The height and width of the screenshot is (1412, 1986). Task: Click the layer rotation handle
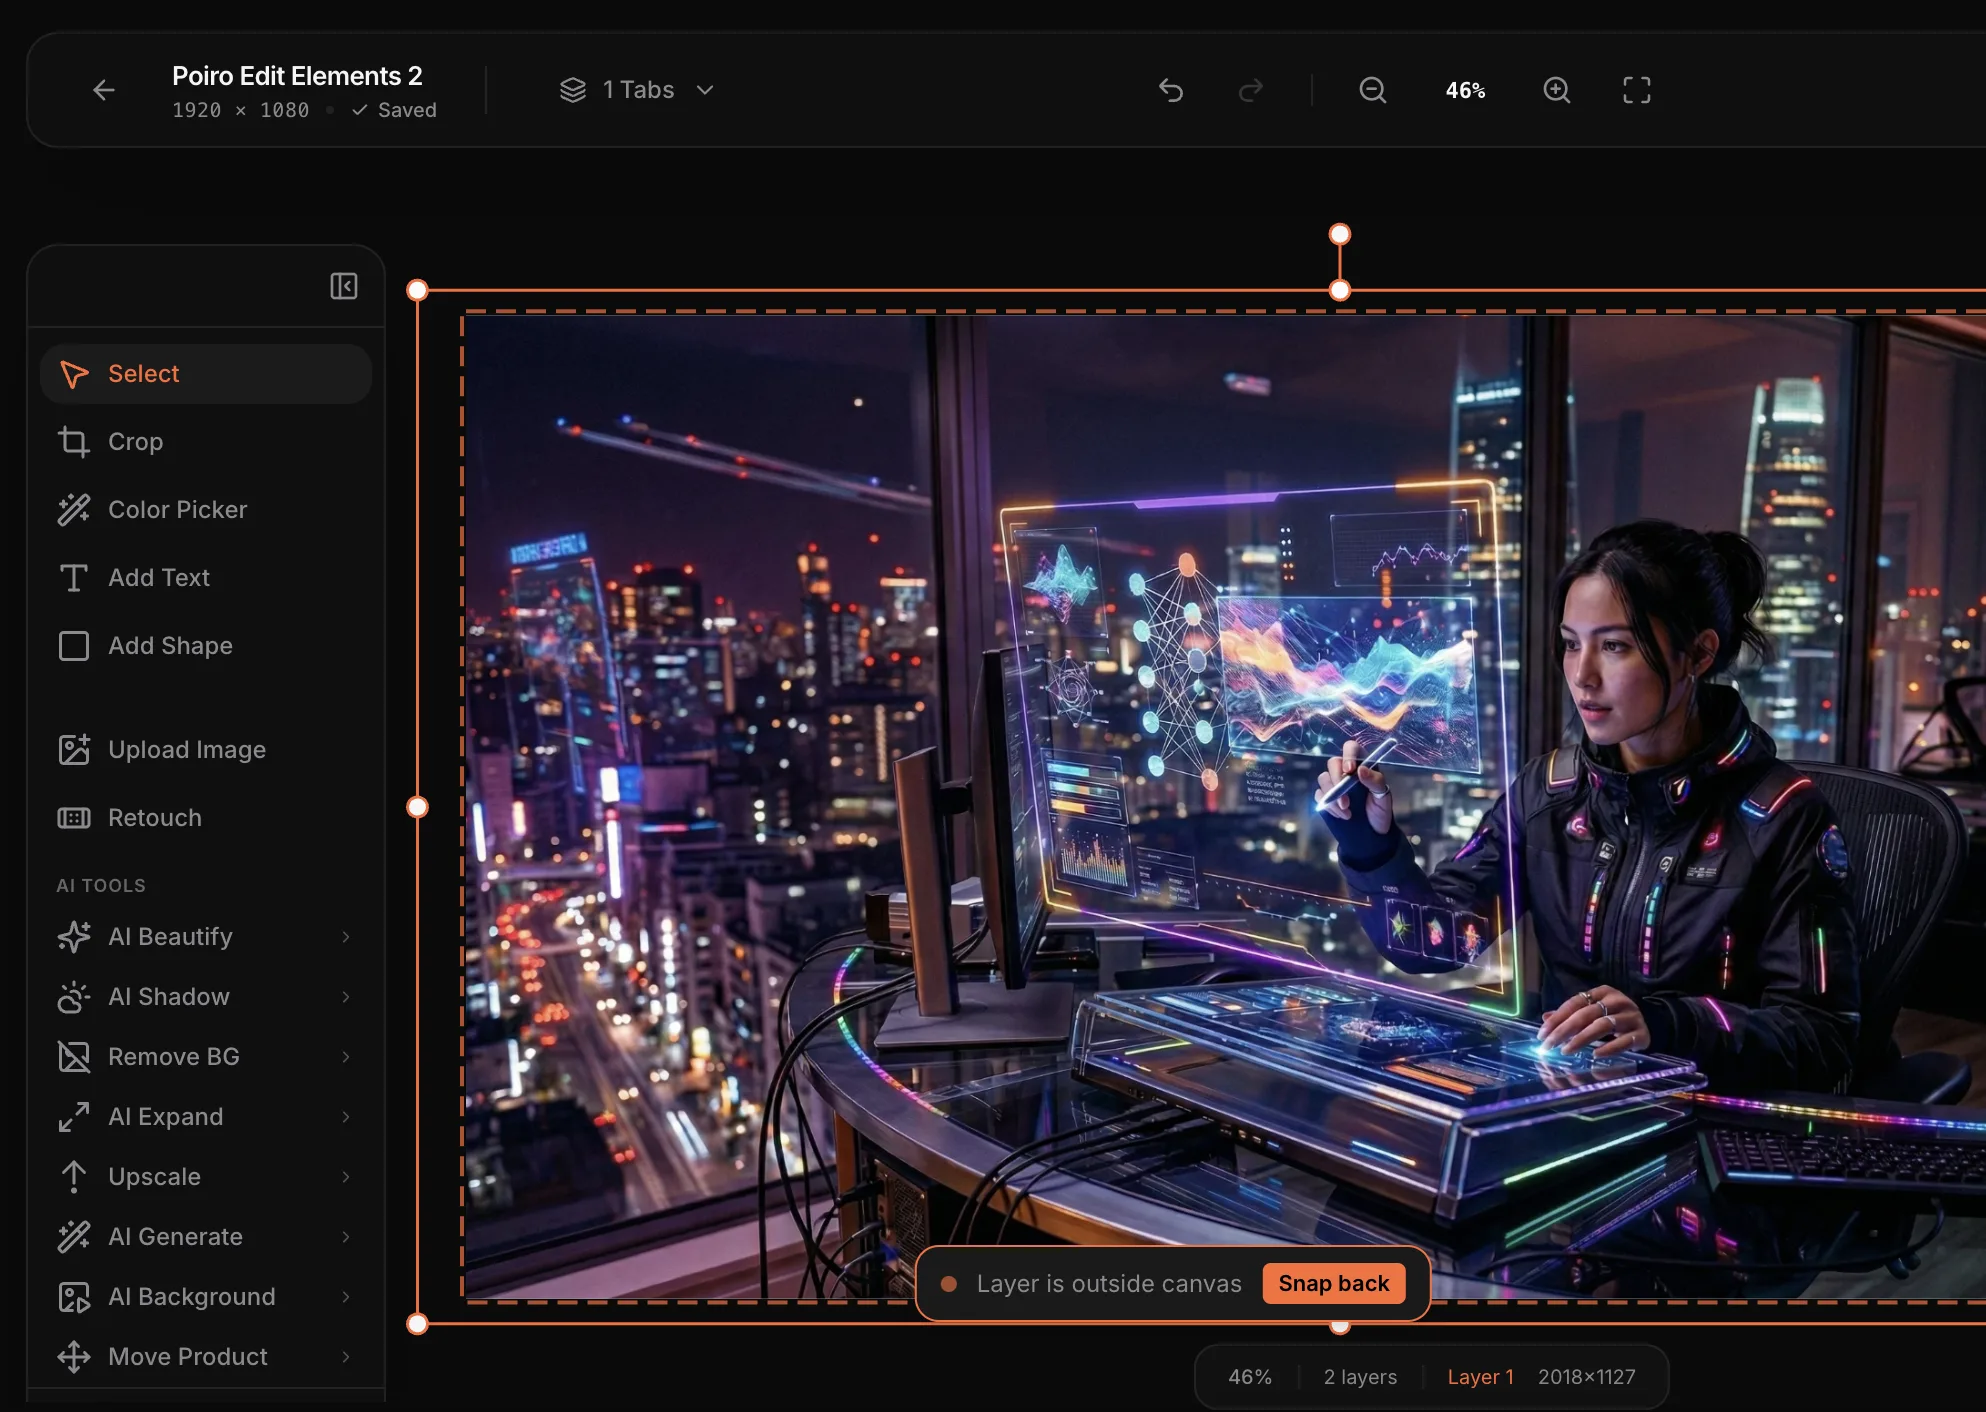(1339, 234)
